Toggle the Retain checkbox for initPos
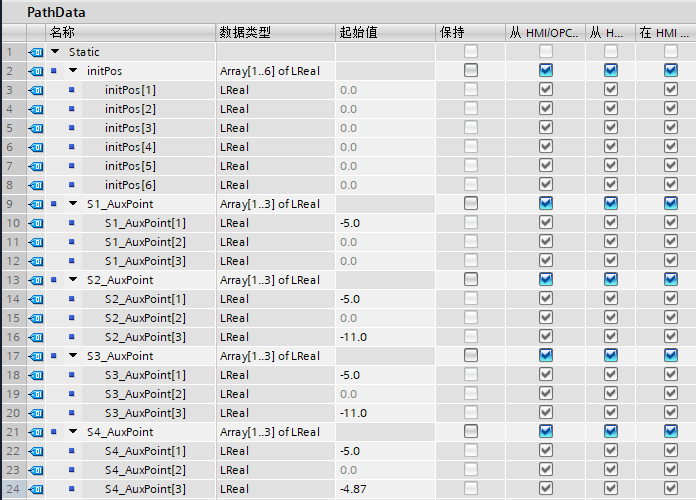696x500 pixels. [x=470, y=71]
